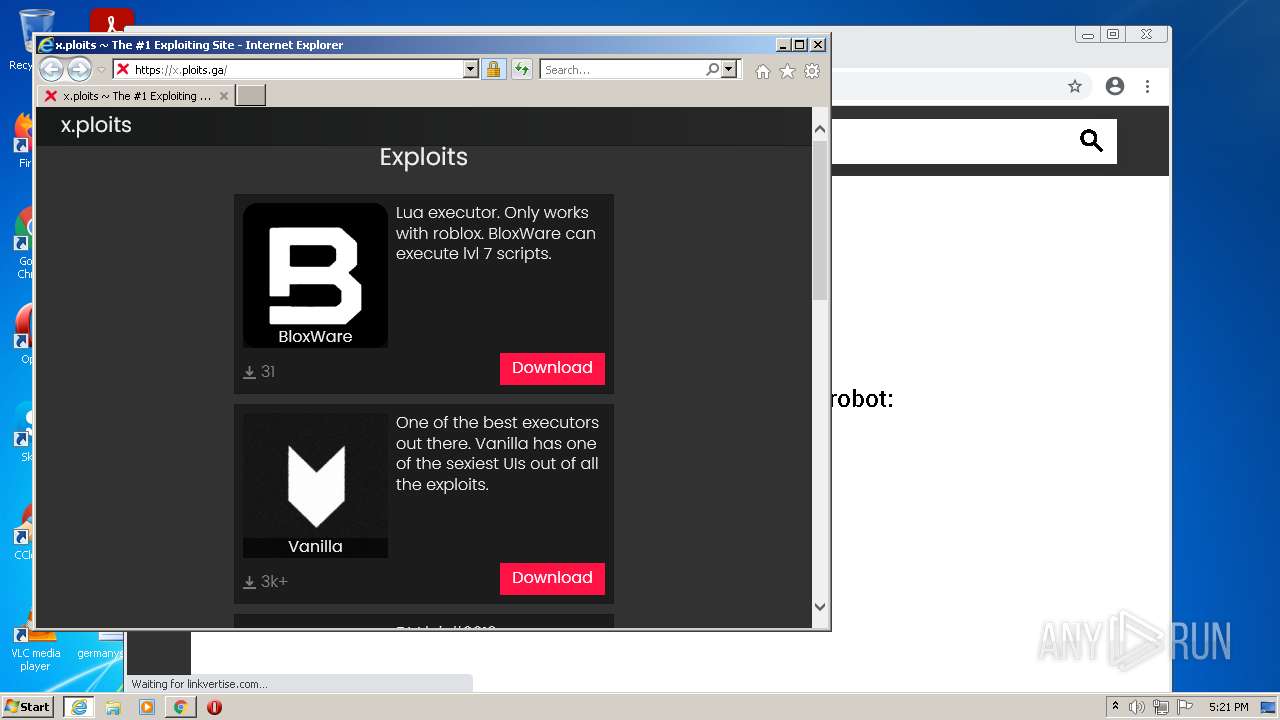Image resolution: width=1280 pixels, height=720 pixels.
Task: Click the page scrollbar up arrow
Action: (x=820, y=129)
